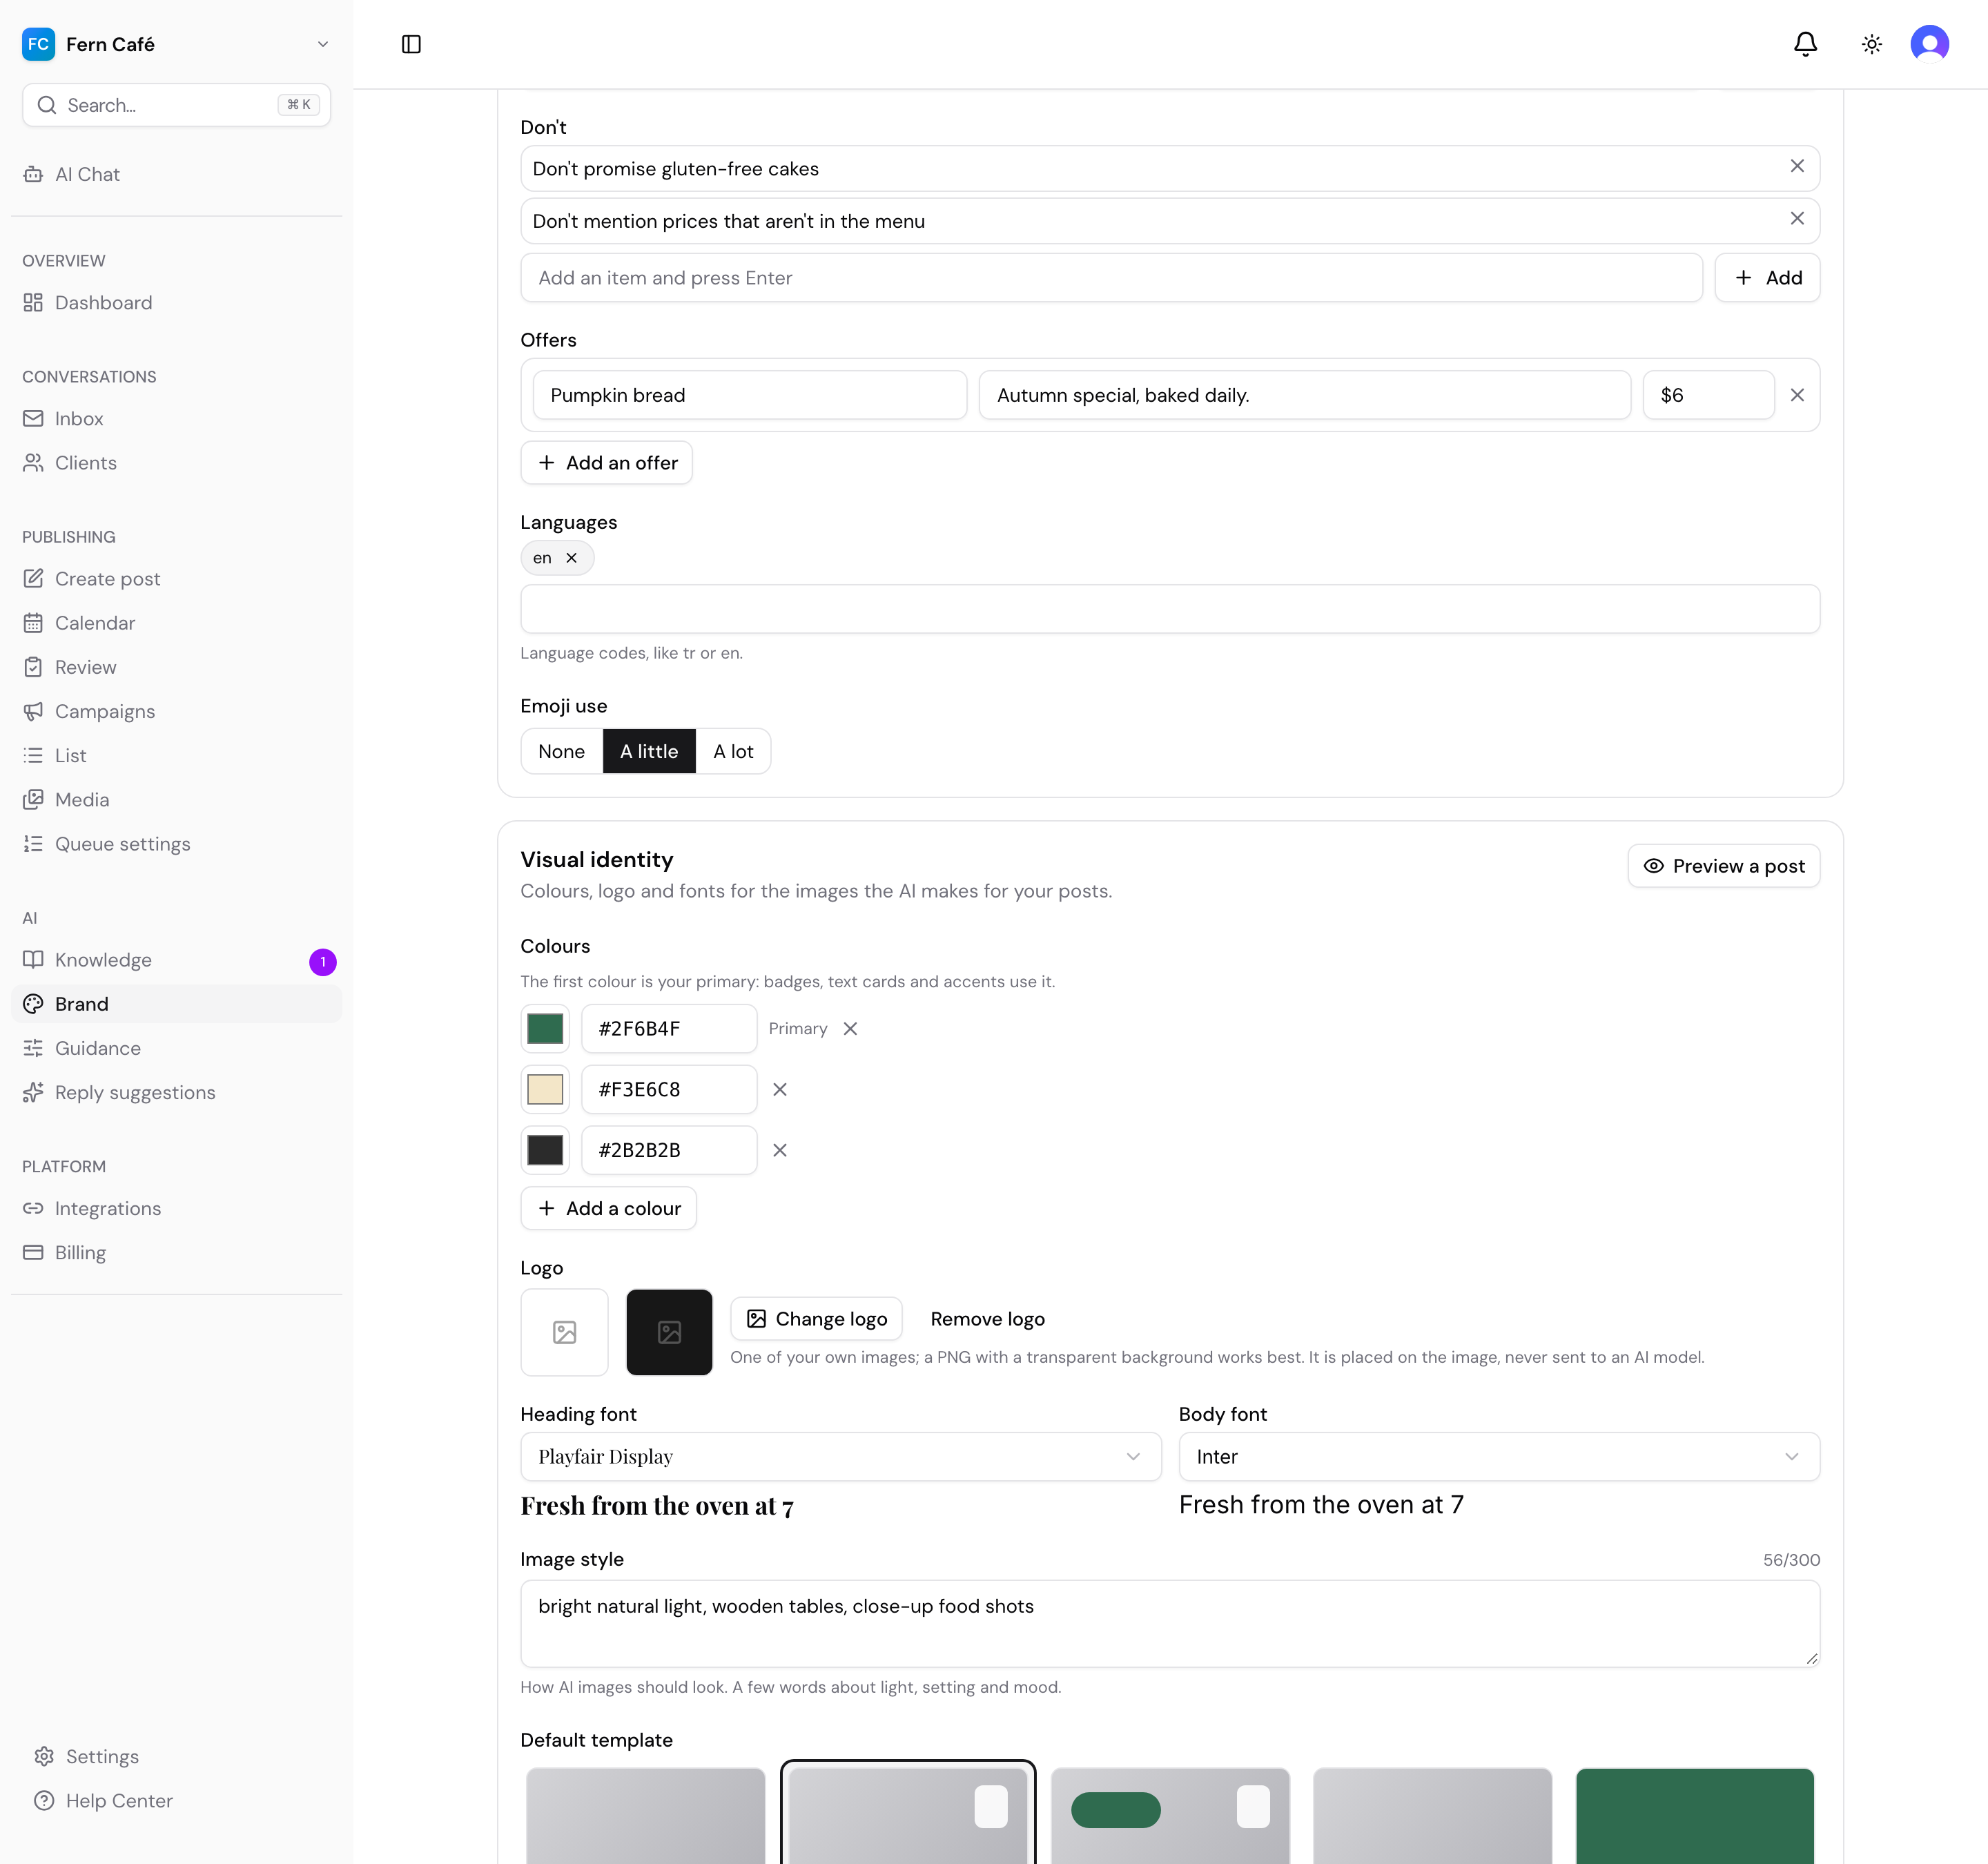Expand the Fern Café workspace switcher

click(x=176, y=44)
